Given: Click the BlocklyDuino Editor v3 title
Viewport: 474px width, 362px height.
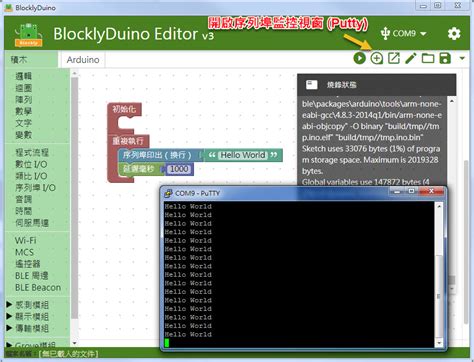Looking at the screenshot, I should pyautogui.click(x=134, y=34).
